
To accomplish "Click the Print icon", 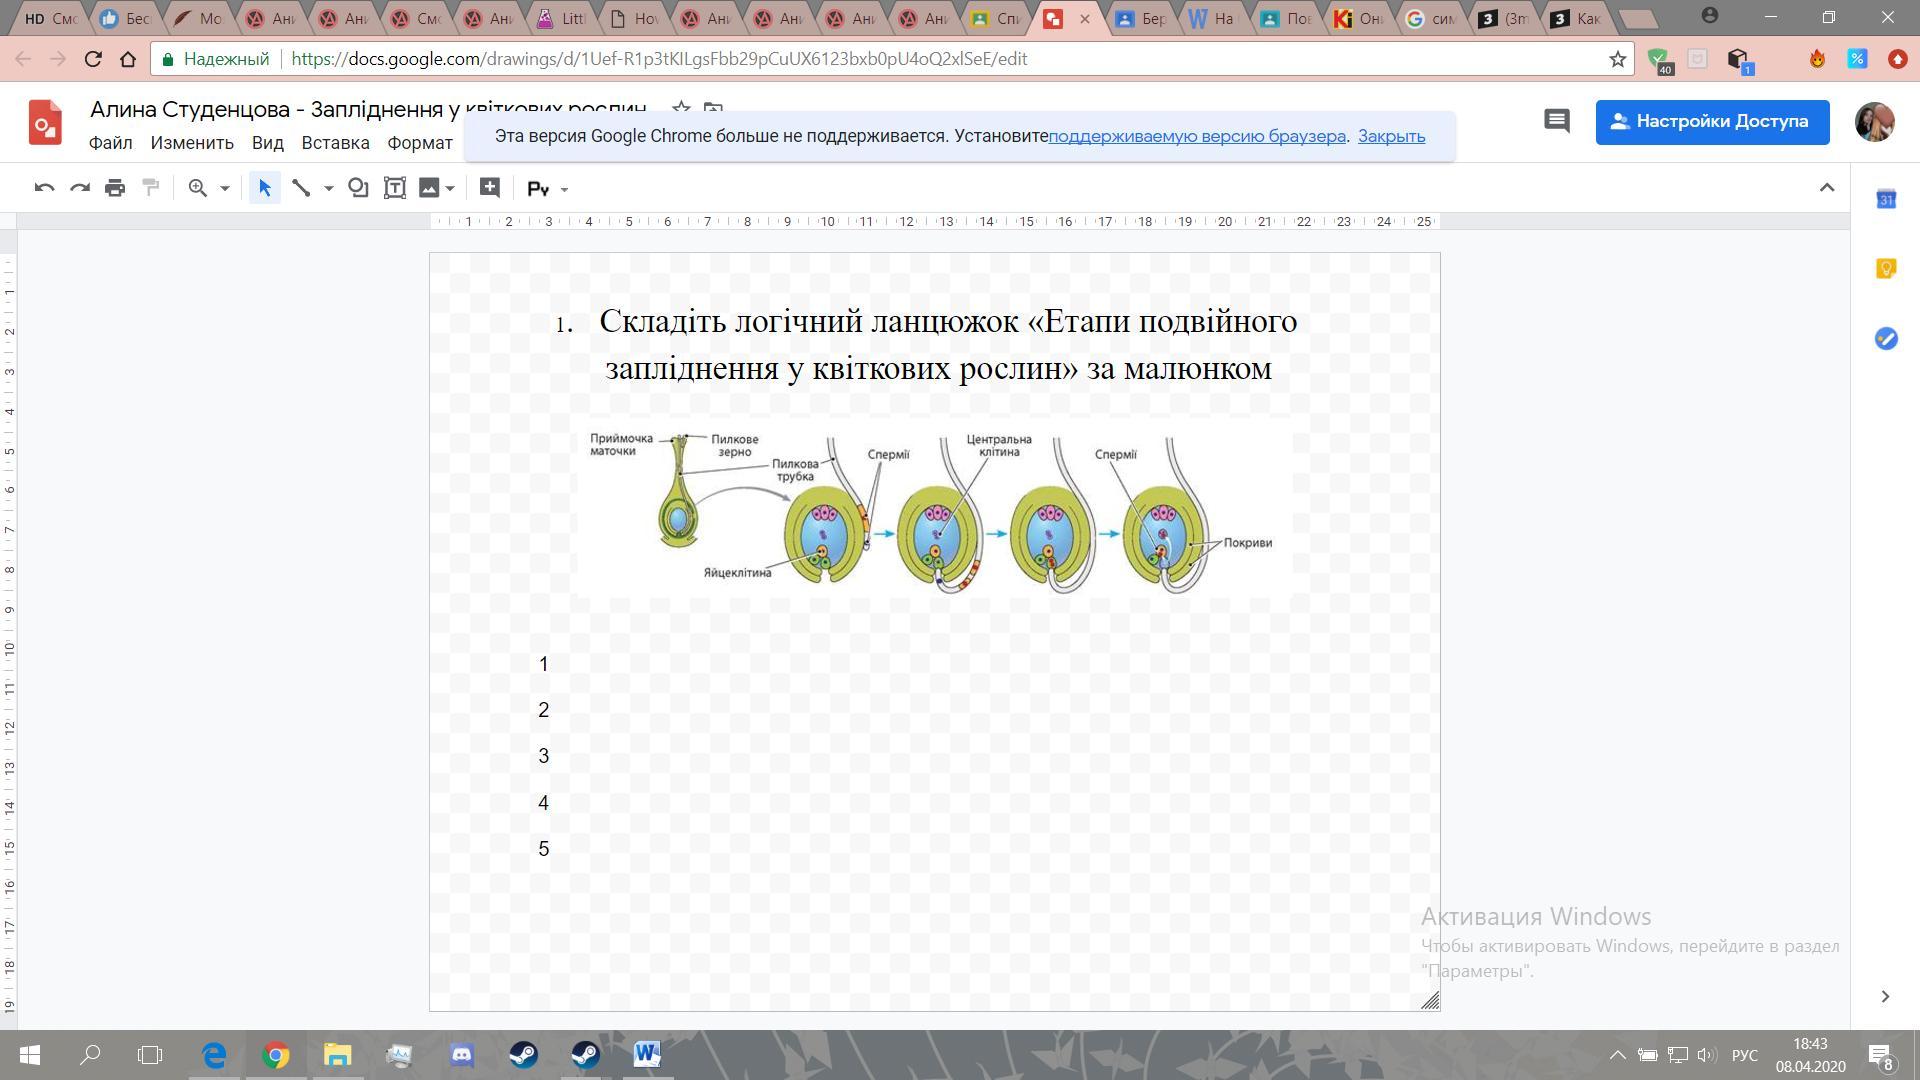I will click(x=115, y=188).
